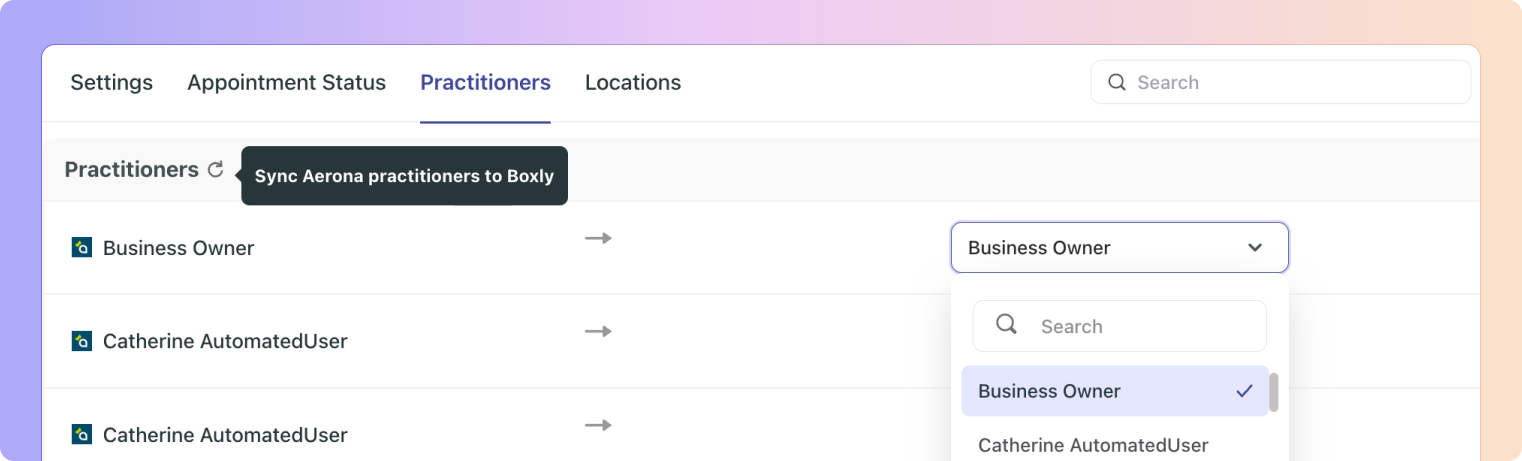
Task: Select the Practitioners tab
Action: pyautogui.click(x=485, y=83)
